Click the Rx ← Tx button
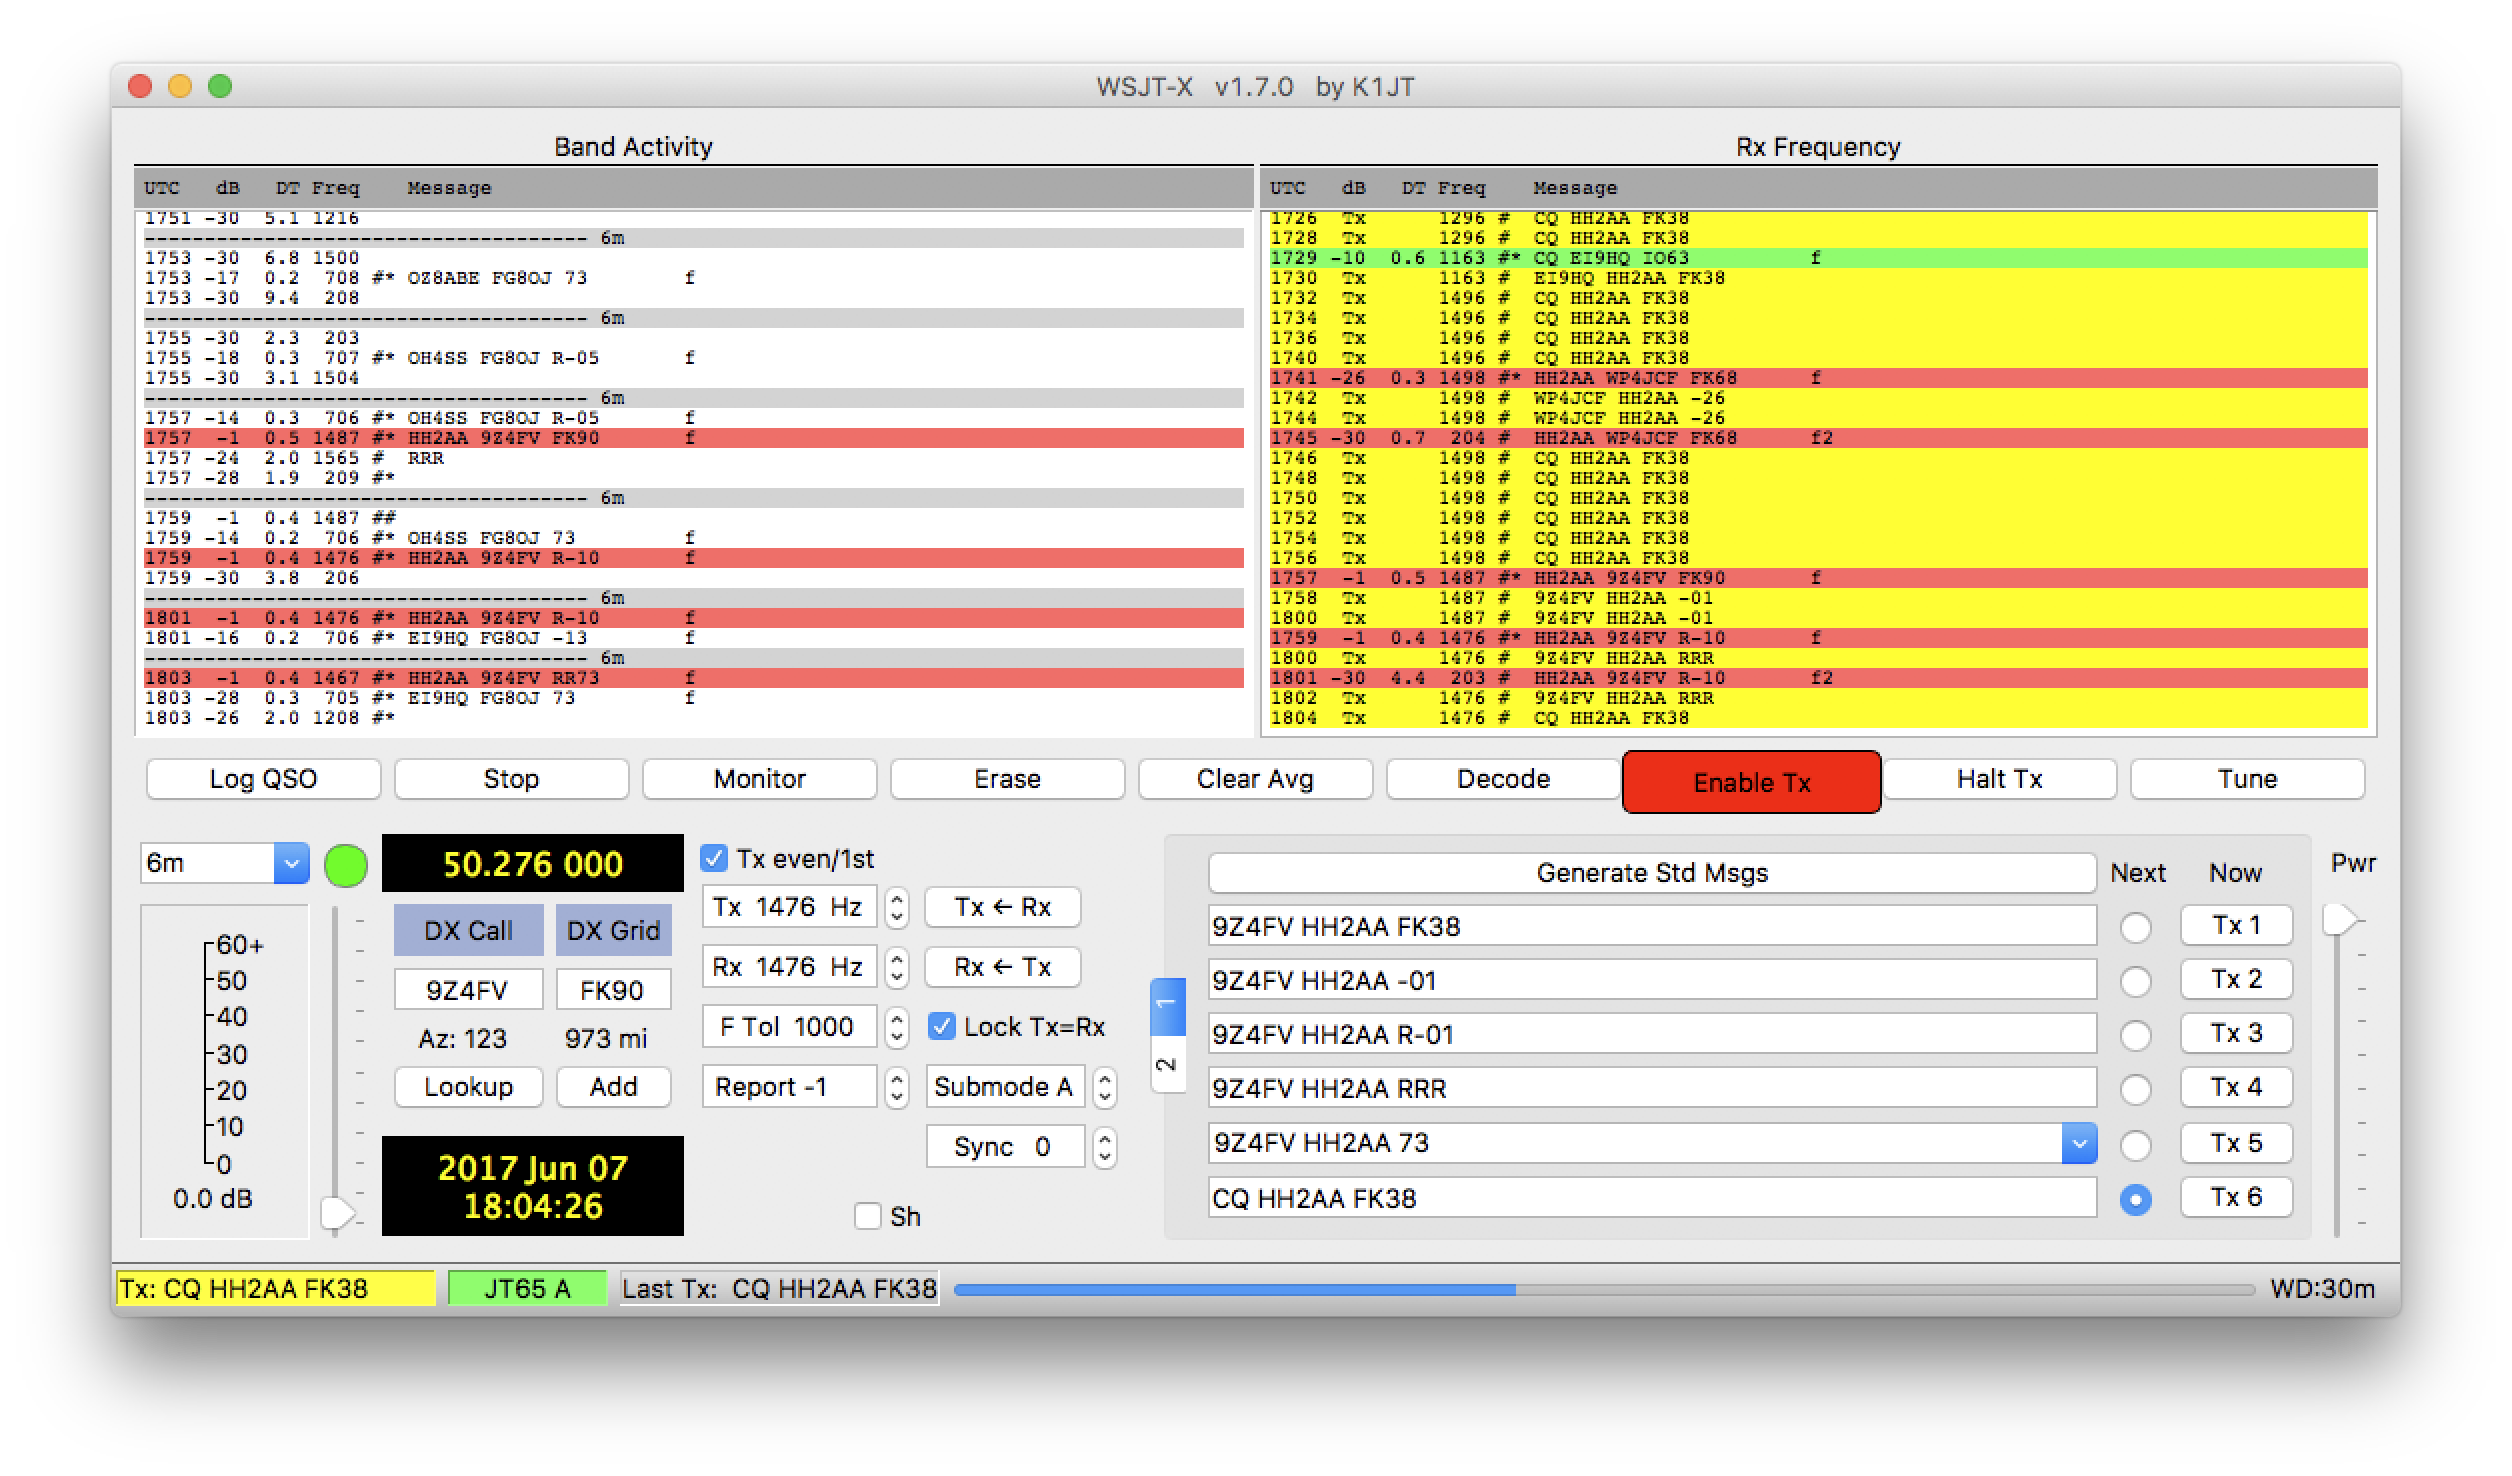 click(x=1002, y=967)
